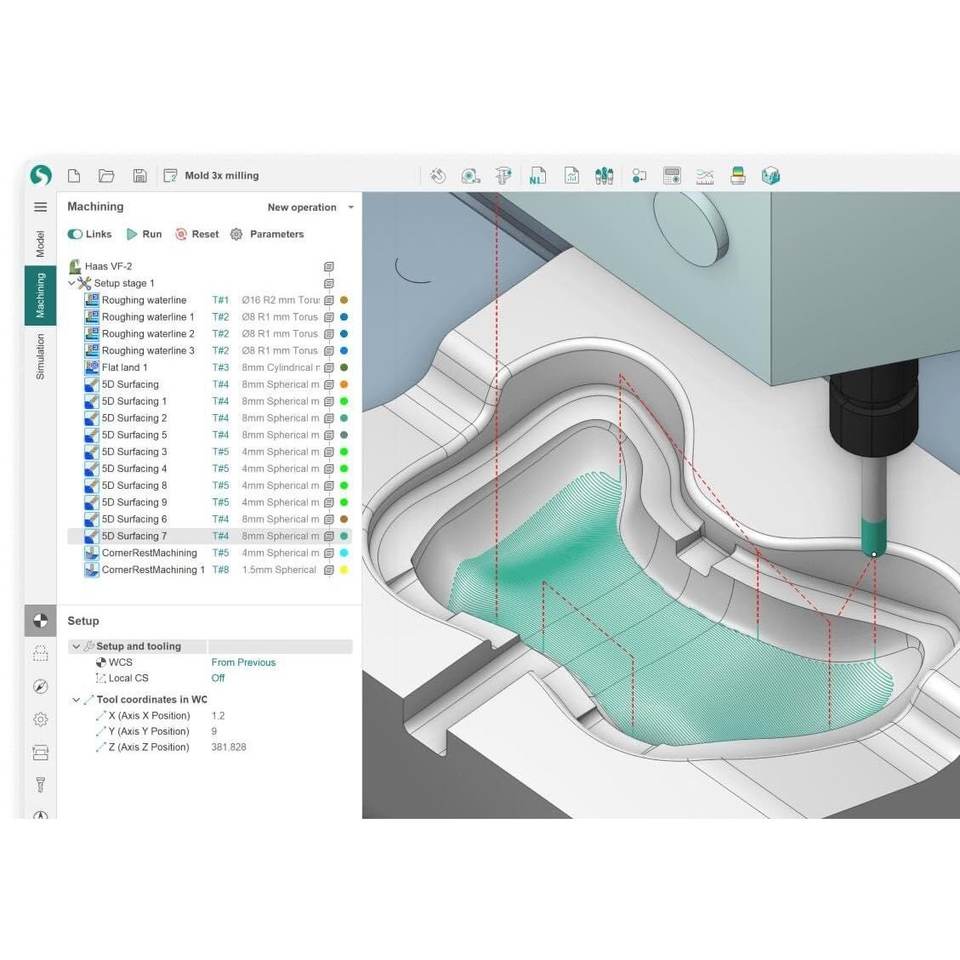Collapse the Setup and tooling section
The image size is (960, 960).
[76, 647]
